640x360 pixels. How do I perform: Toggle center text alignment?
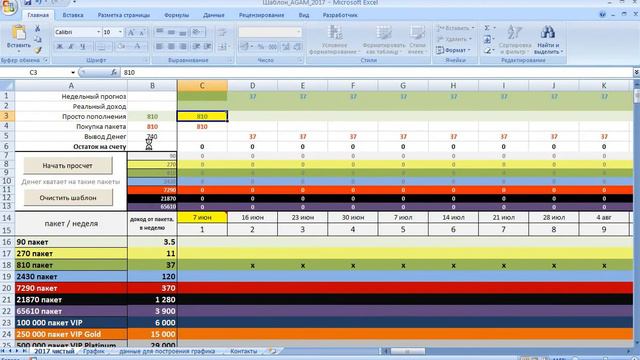(x=171, y=47)
